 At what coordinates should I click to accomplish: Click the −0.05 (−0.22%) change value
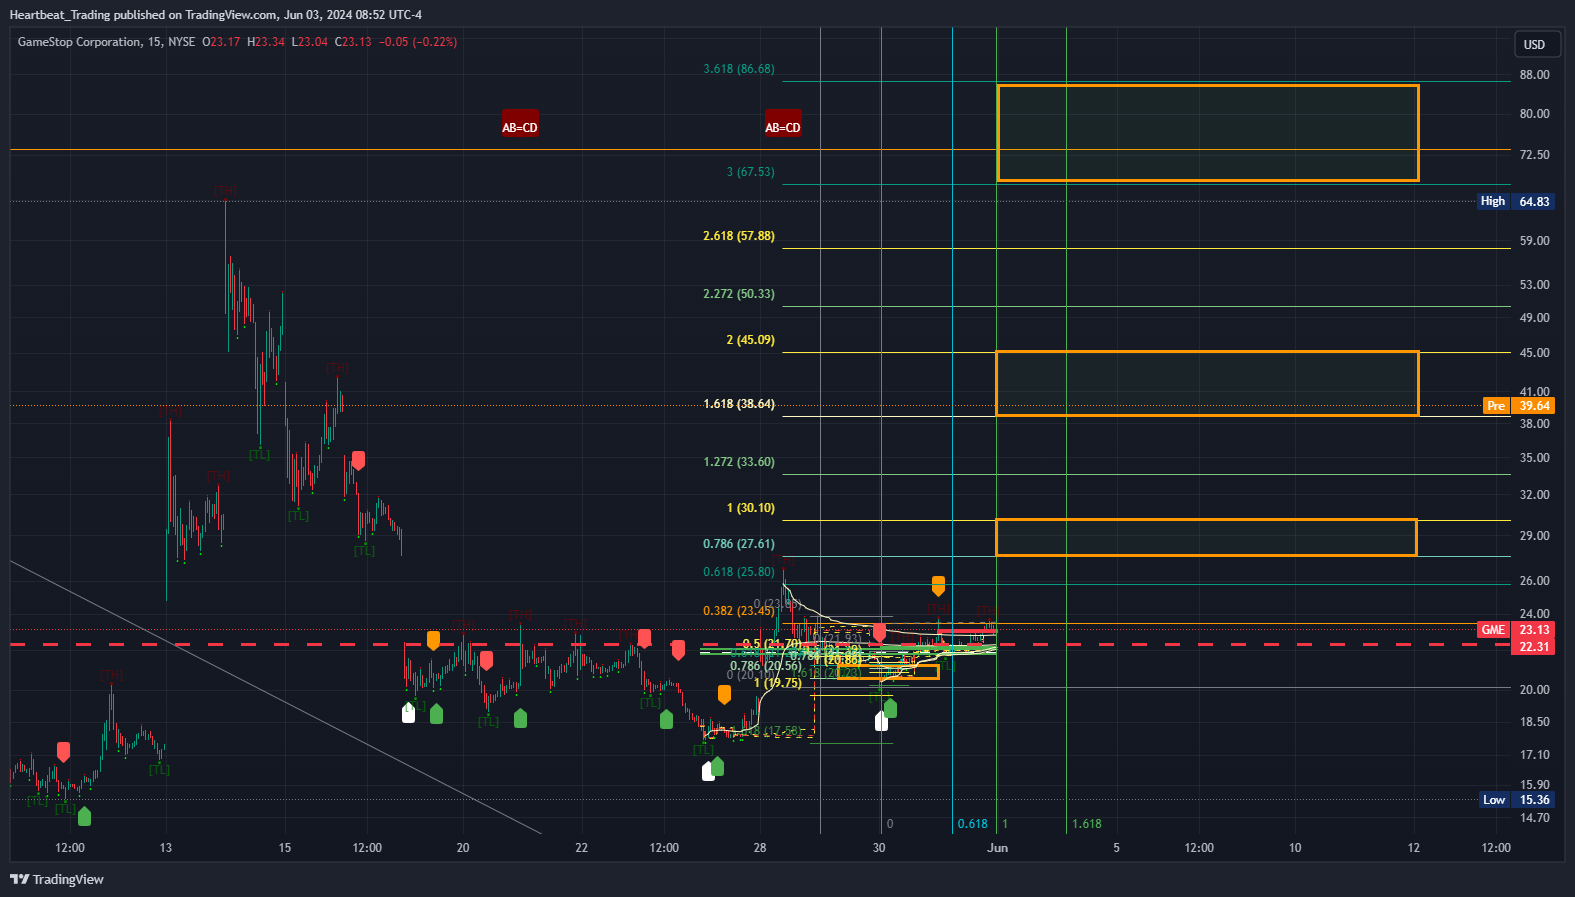coord(418,42)
